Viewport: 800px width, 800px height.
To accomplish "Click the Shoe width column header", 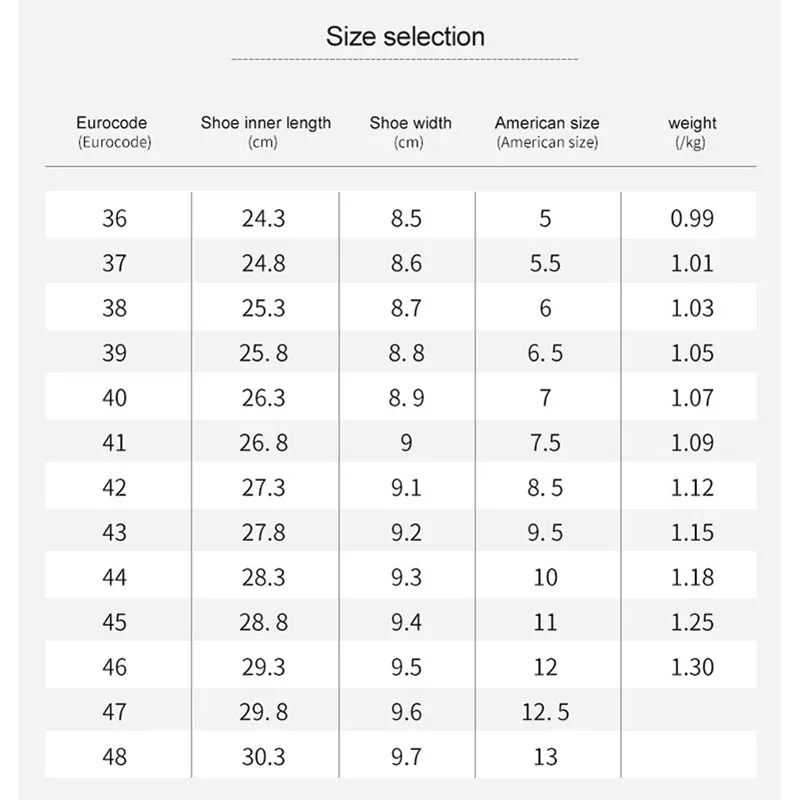I will pos(410,124).
